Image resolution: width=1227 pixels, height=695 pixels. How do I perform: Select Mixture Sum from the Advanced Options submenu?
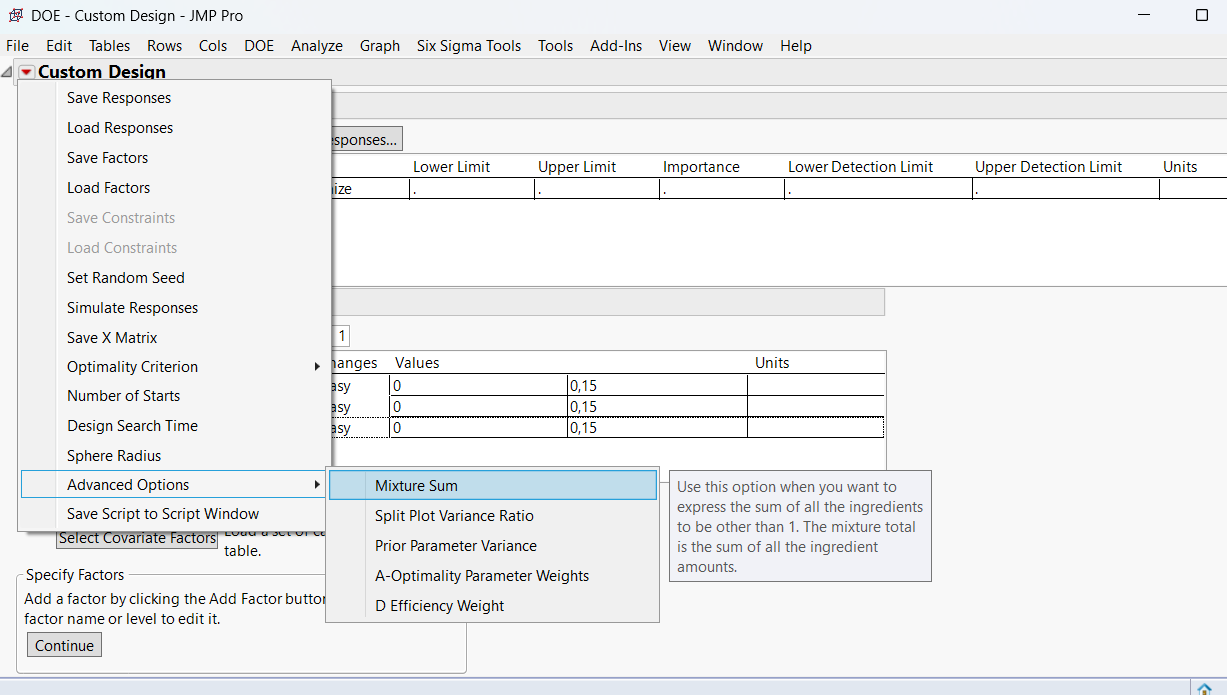tap(416, 486)
